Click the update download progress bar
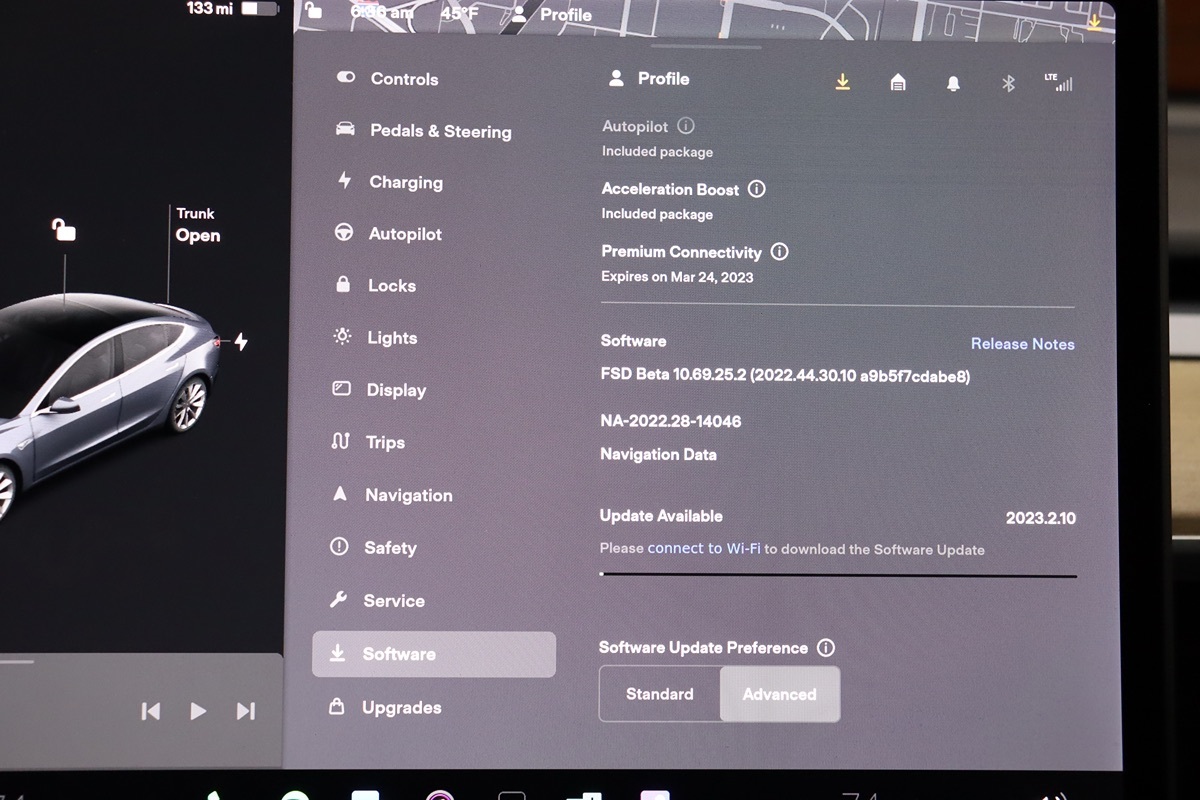This screenshot has height=800, width=1200. coord(838,575)
